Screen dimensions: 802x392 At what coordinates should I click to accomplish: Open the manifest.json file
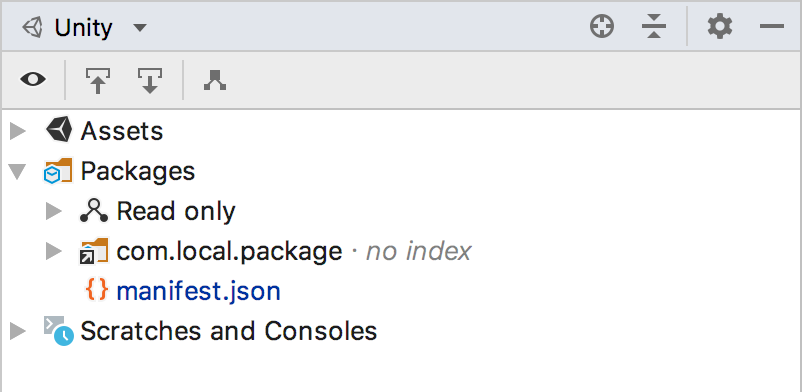pyautogui.click(x=198, y=292)
